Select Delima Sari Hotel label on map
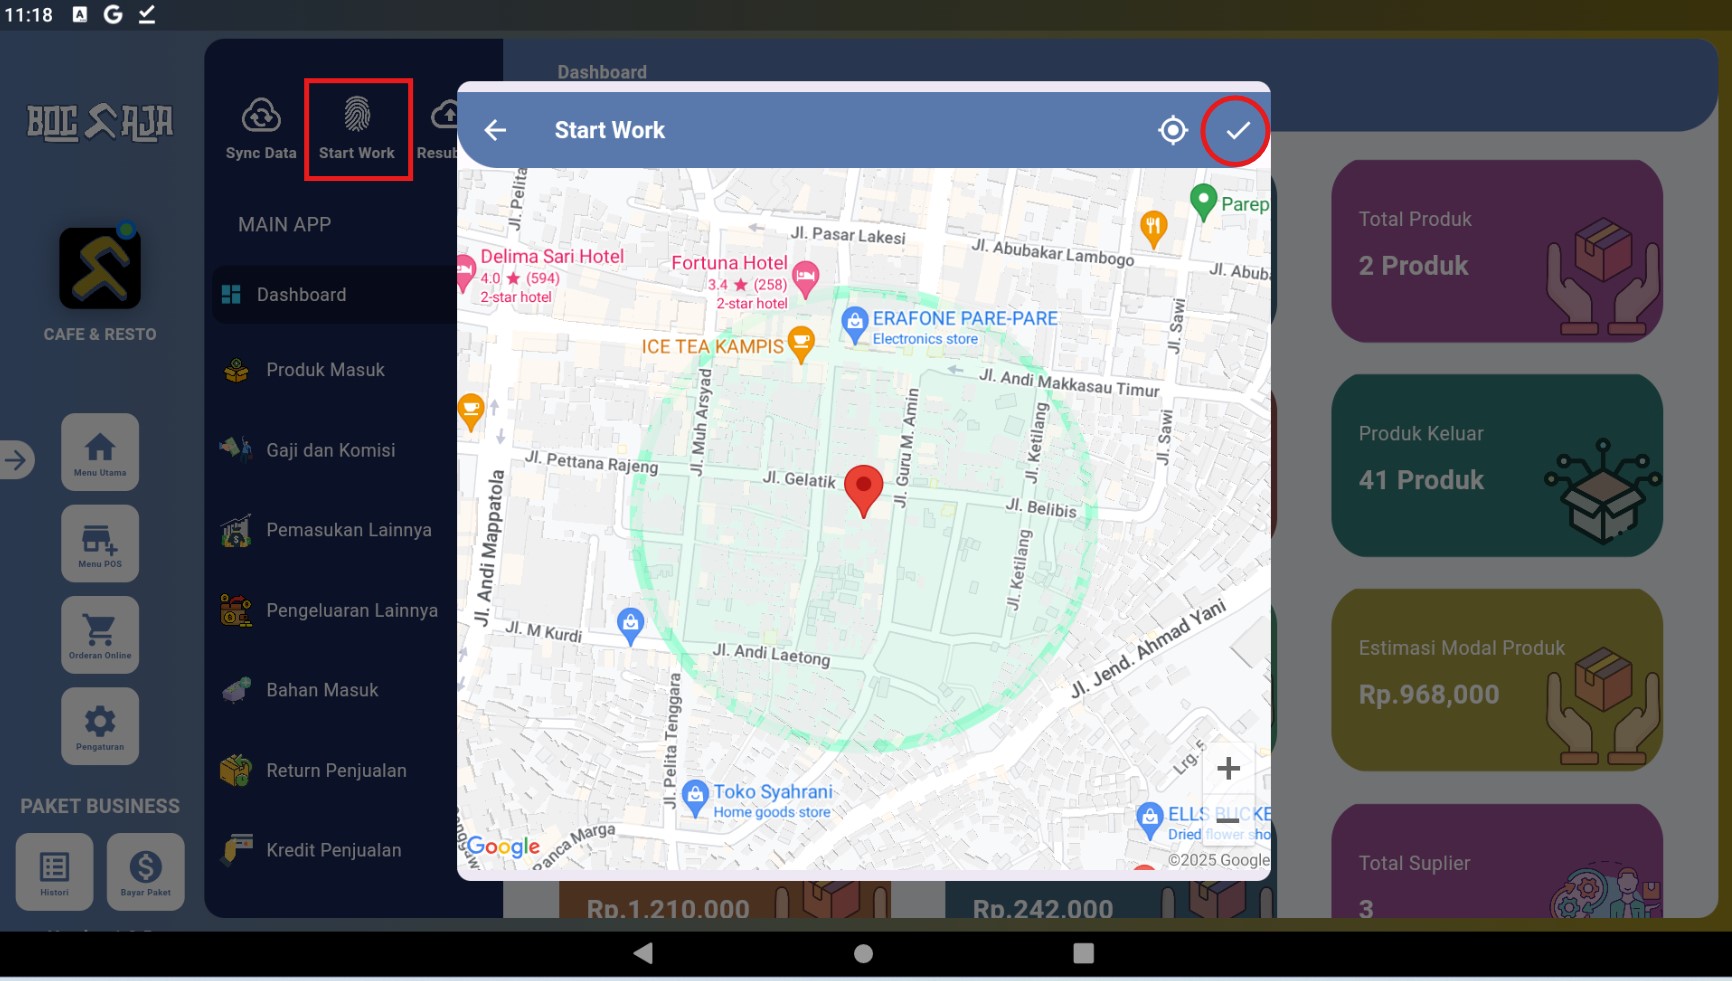 552,257
